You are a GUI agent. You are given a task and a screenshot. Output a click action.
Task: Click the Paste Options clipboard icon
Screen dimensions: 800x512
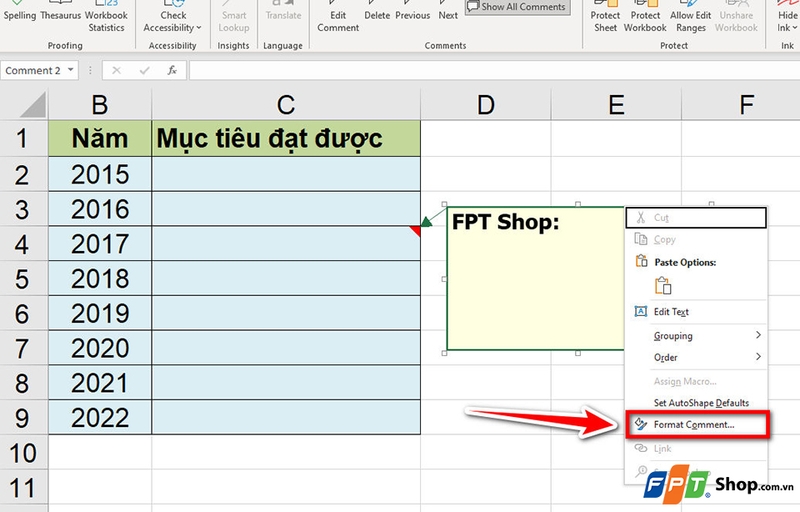click(x=663, y=286)
